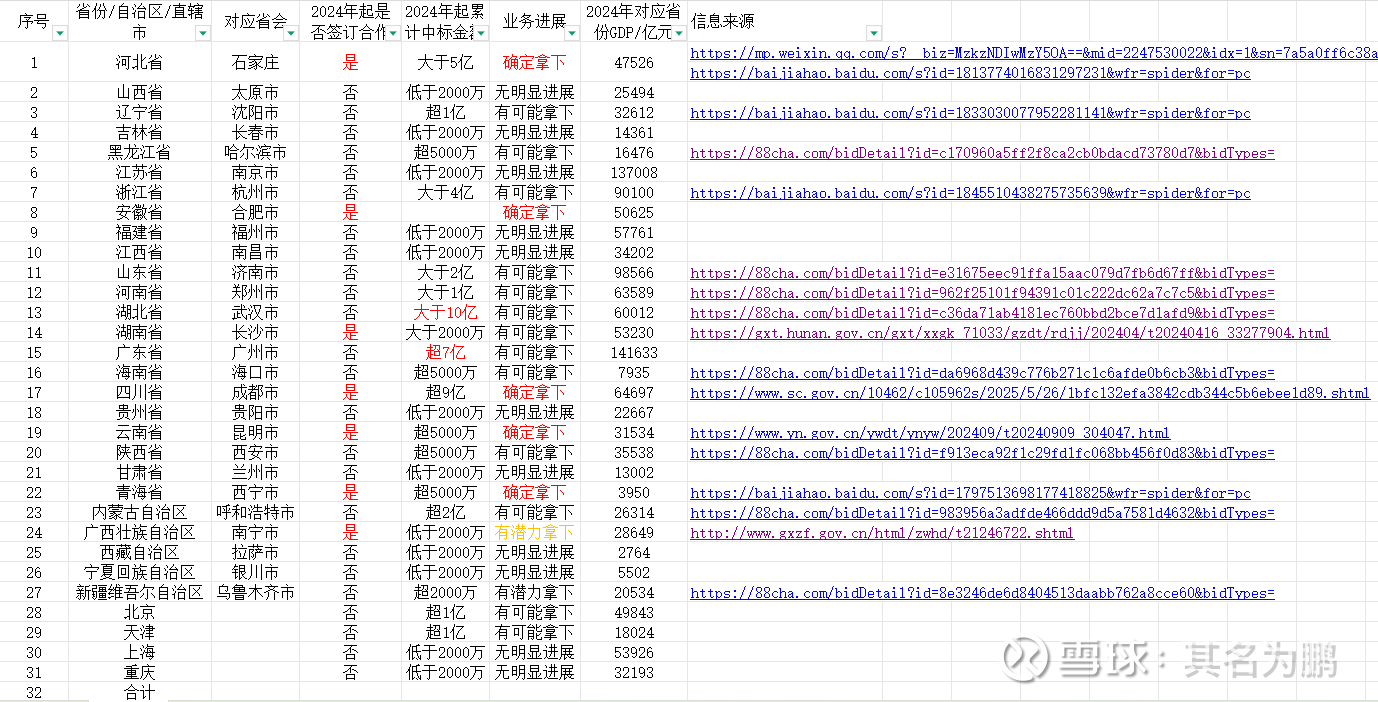Open baijiahao link with id 1813774016831297231
1378x702 pixels.
coord(970,73)
